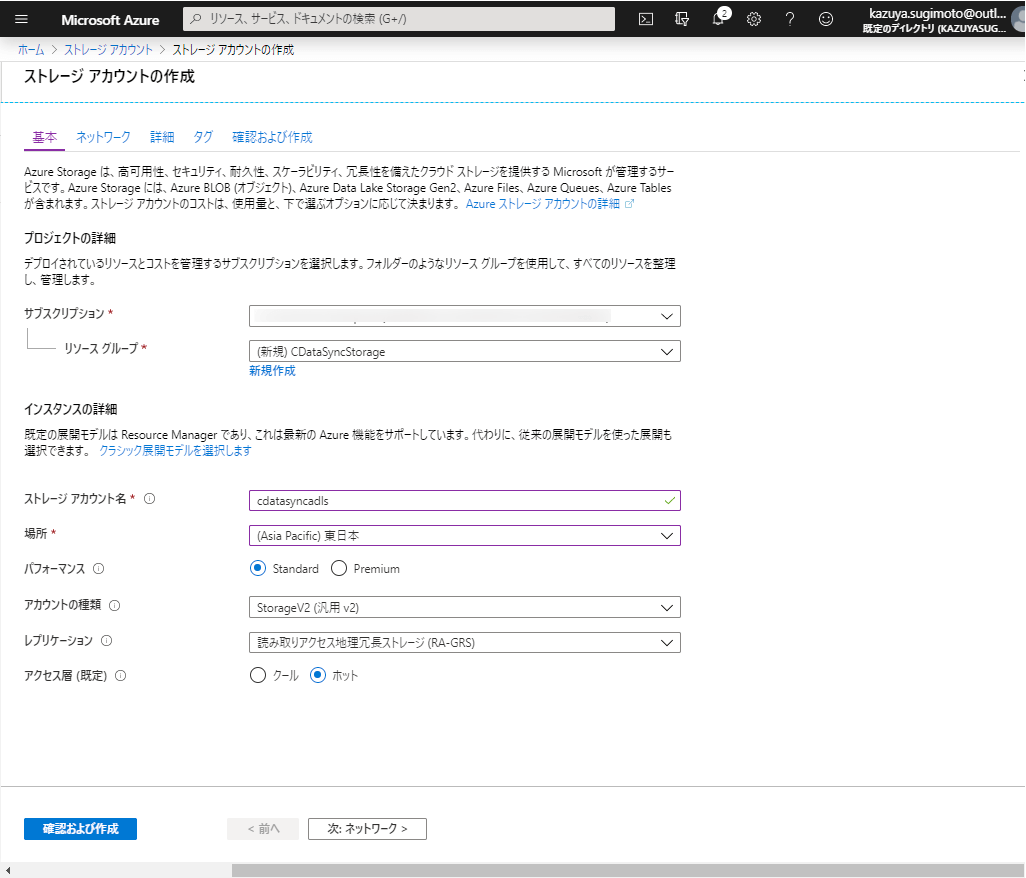Choose the ホット access tier
Viewport: 1026px width, 878px height.
[318, 675]
